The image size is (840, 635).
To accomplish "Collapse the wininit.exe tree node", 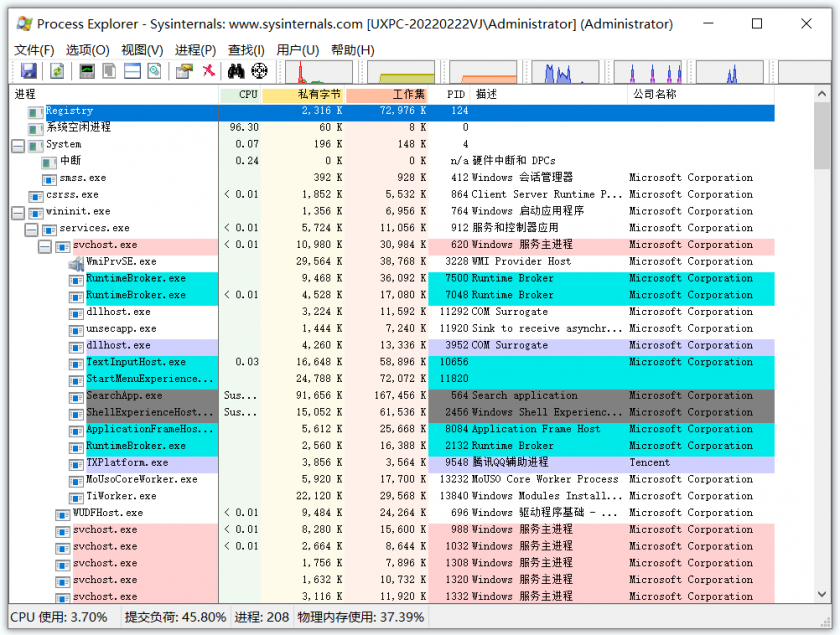I will pyautogui.click(x=18, y=212).
